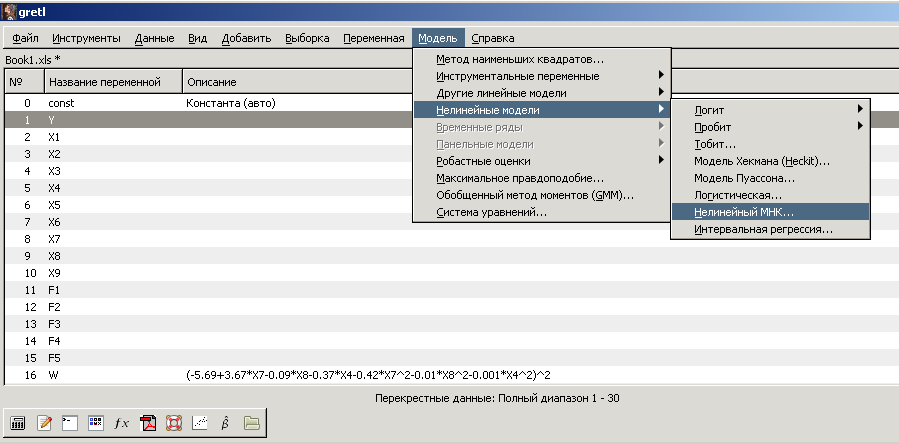Select variable X8 row
This screenshot has height=444, width=899.
[x=451, y=256]
